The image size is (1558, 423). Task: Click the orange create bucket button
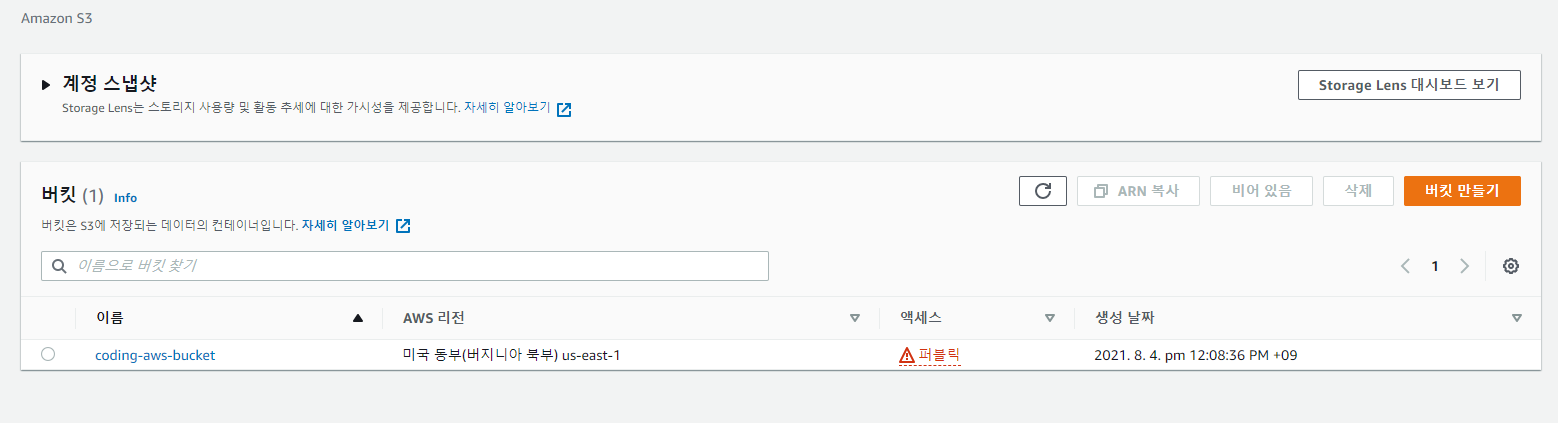(x=1462, y=191)
